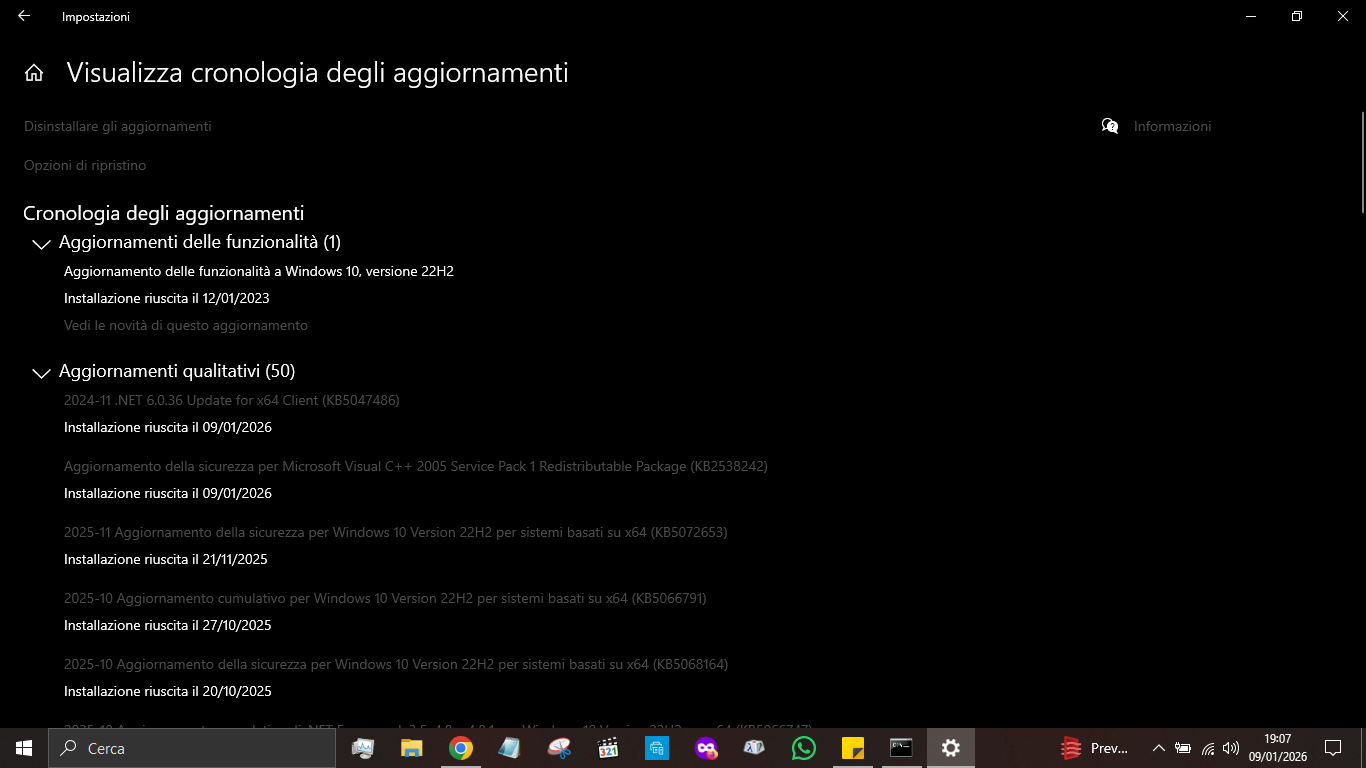Viewport: 1366px width, 768px height.
Task: Collapse Aggiornamenti delle funzionalità section
Action: pos(41,244)
